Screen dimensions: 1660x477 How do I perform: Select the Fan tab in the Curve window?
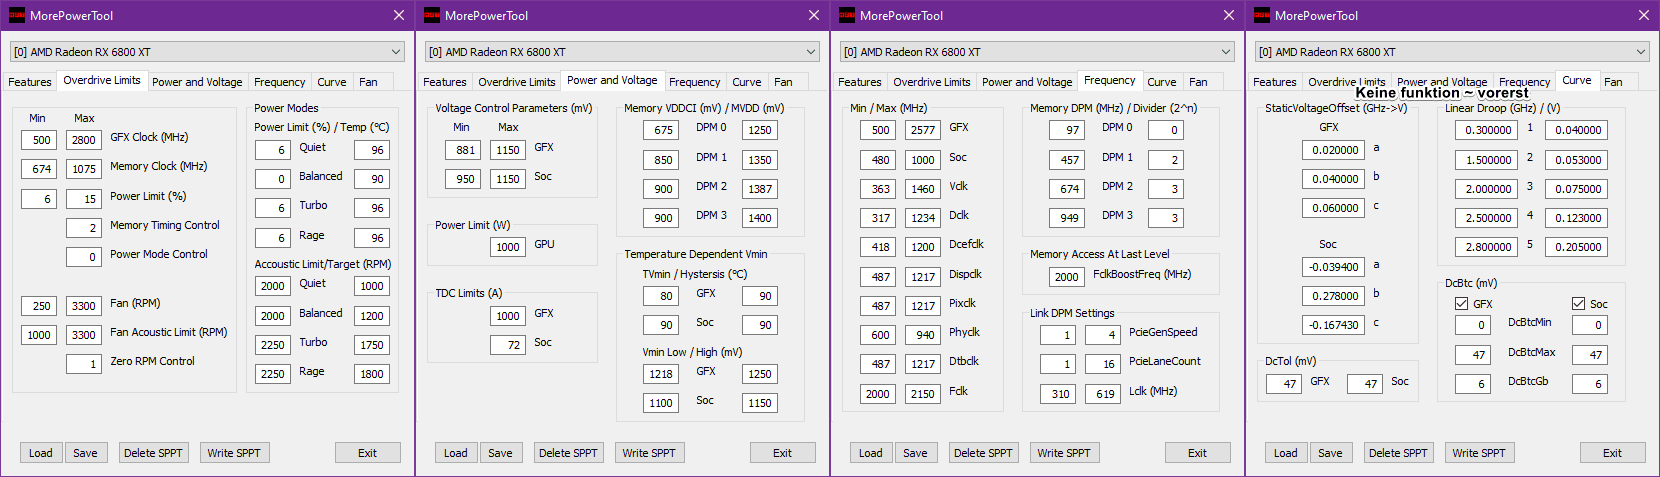click(1613, 82)
